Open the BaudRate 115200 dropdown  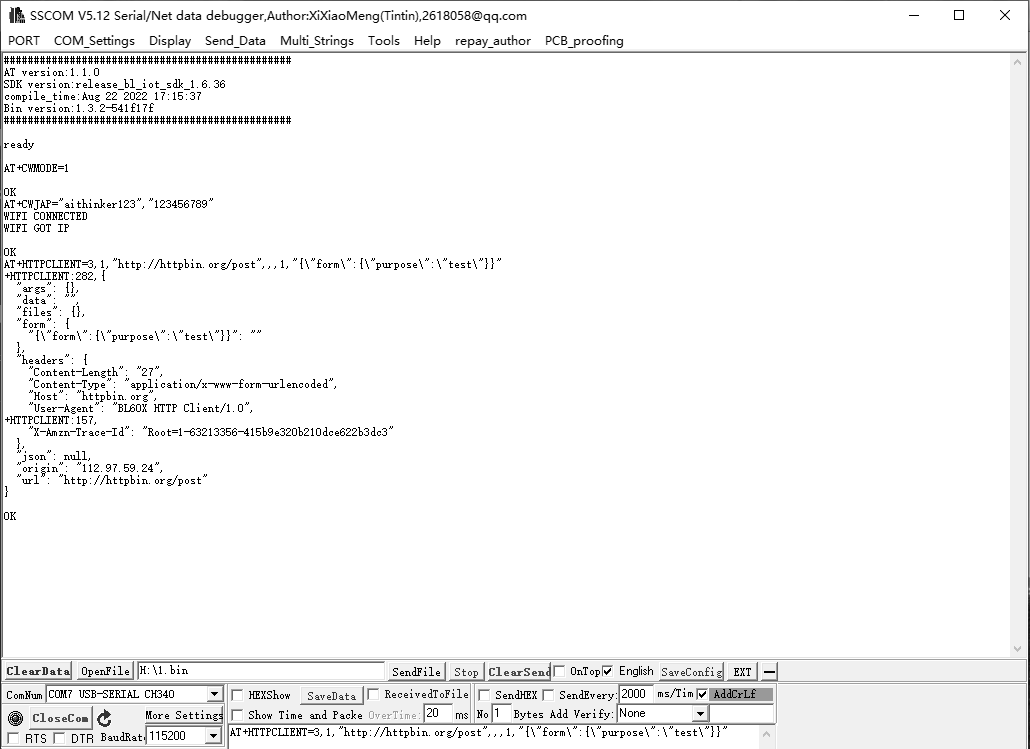click(x=213, y=736)
